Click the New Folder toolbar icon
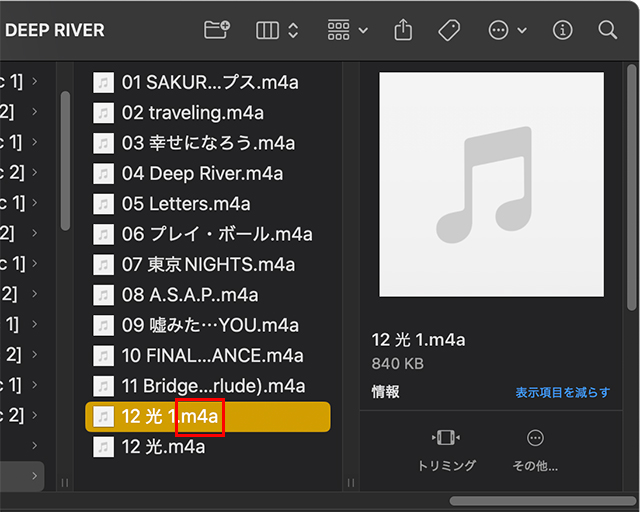The image size is (640, 512). coord(217,30)
